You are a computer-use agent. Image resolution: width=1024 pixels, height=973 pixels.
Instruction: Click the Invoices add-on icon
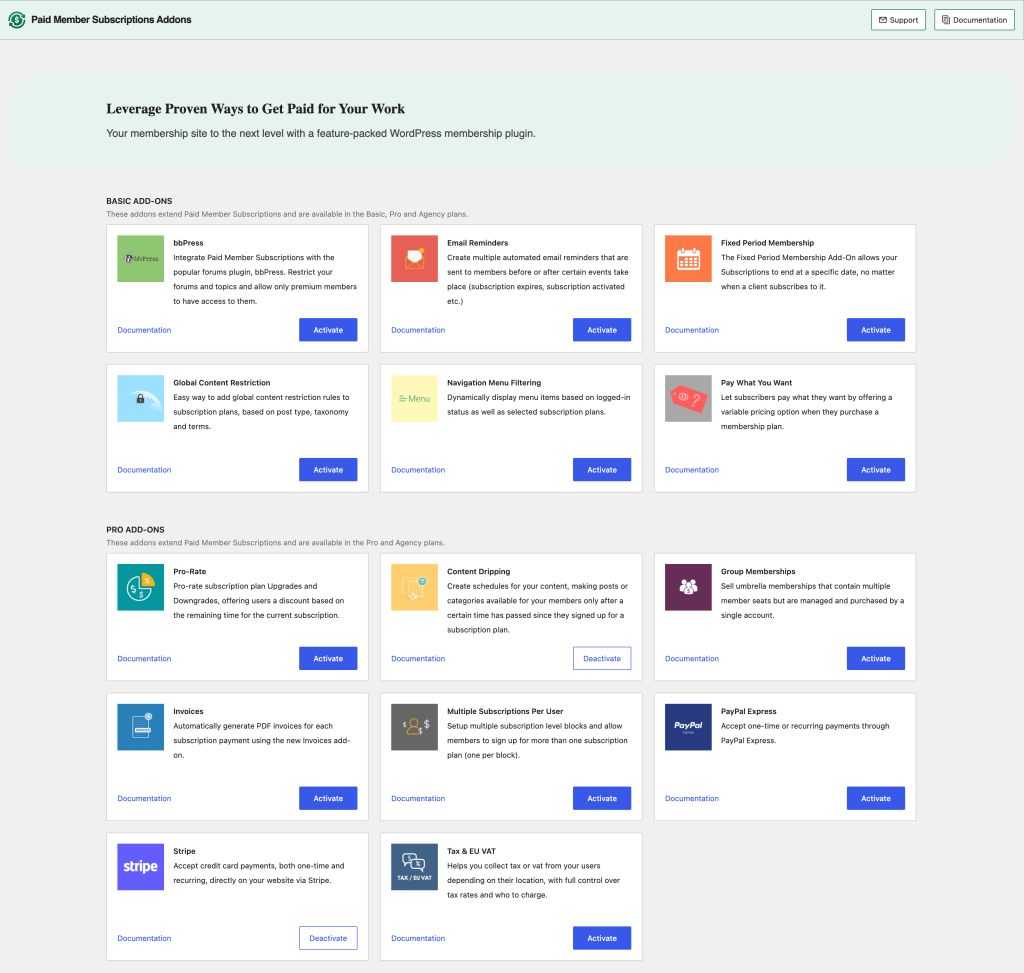coord(140,727)
